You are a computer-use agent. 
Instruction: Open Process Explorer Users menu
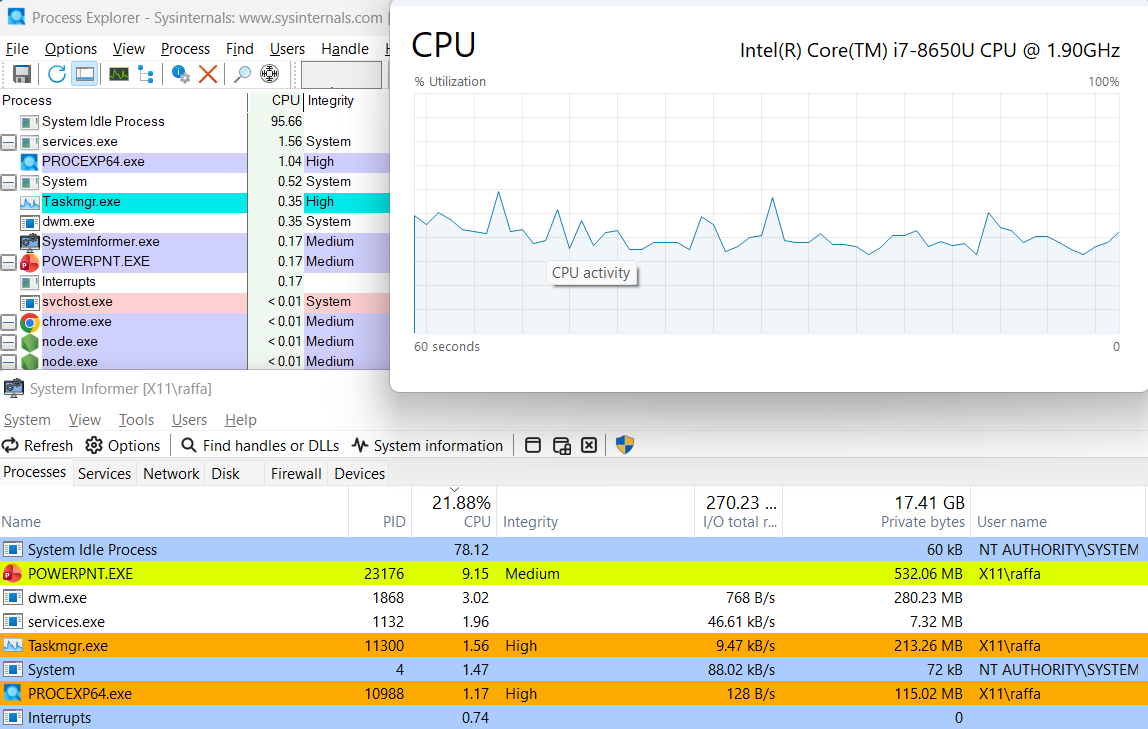point(287,49)
